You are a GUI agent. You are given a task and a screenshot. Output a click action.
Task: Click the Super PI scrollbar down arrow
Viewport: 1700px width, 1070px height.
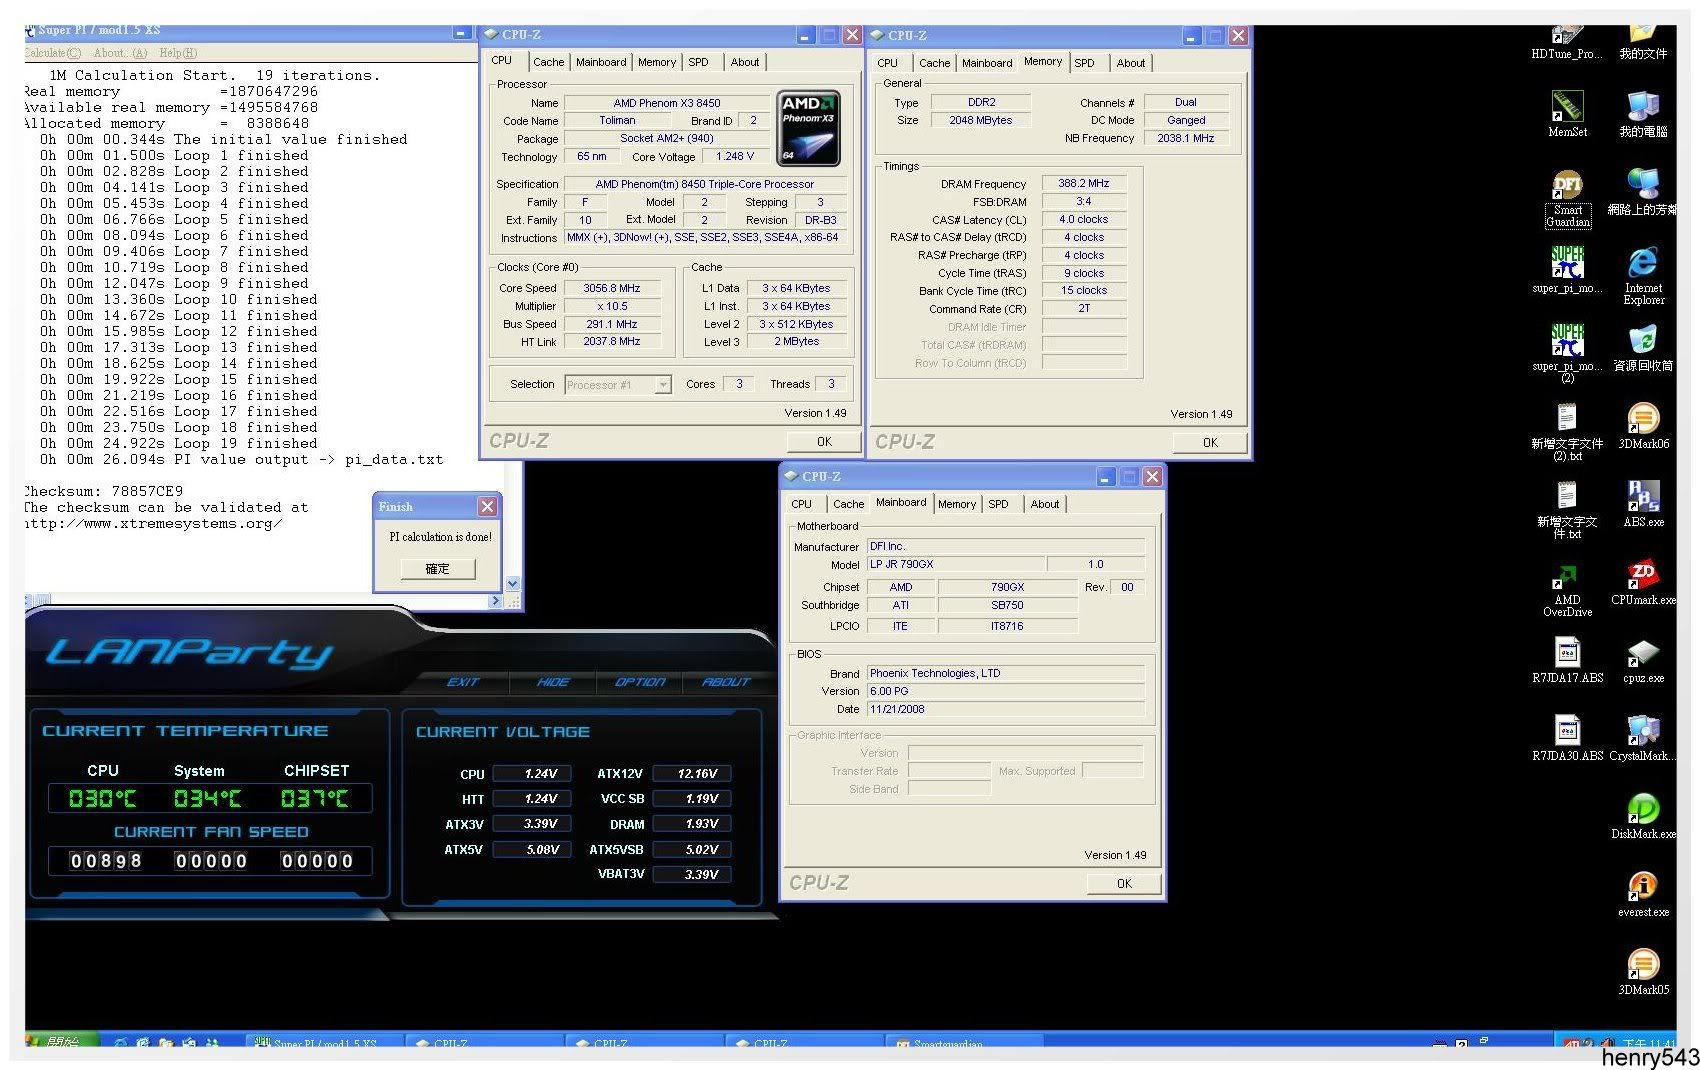point(513,584)
